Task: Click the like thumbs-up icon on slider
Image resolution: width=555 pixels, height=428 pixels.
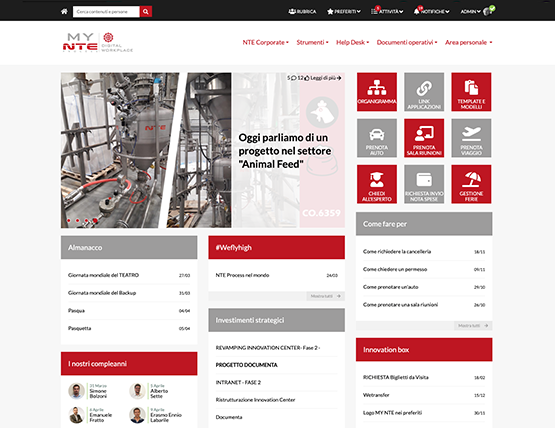Action: pyautogui.click(x=307, y=78)
